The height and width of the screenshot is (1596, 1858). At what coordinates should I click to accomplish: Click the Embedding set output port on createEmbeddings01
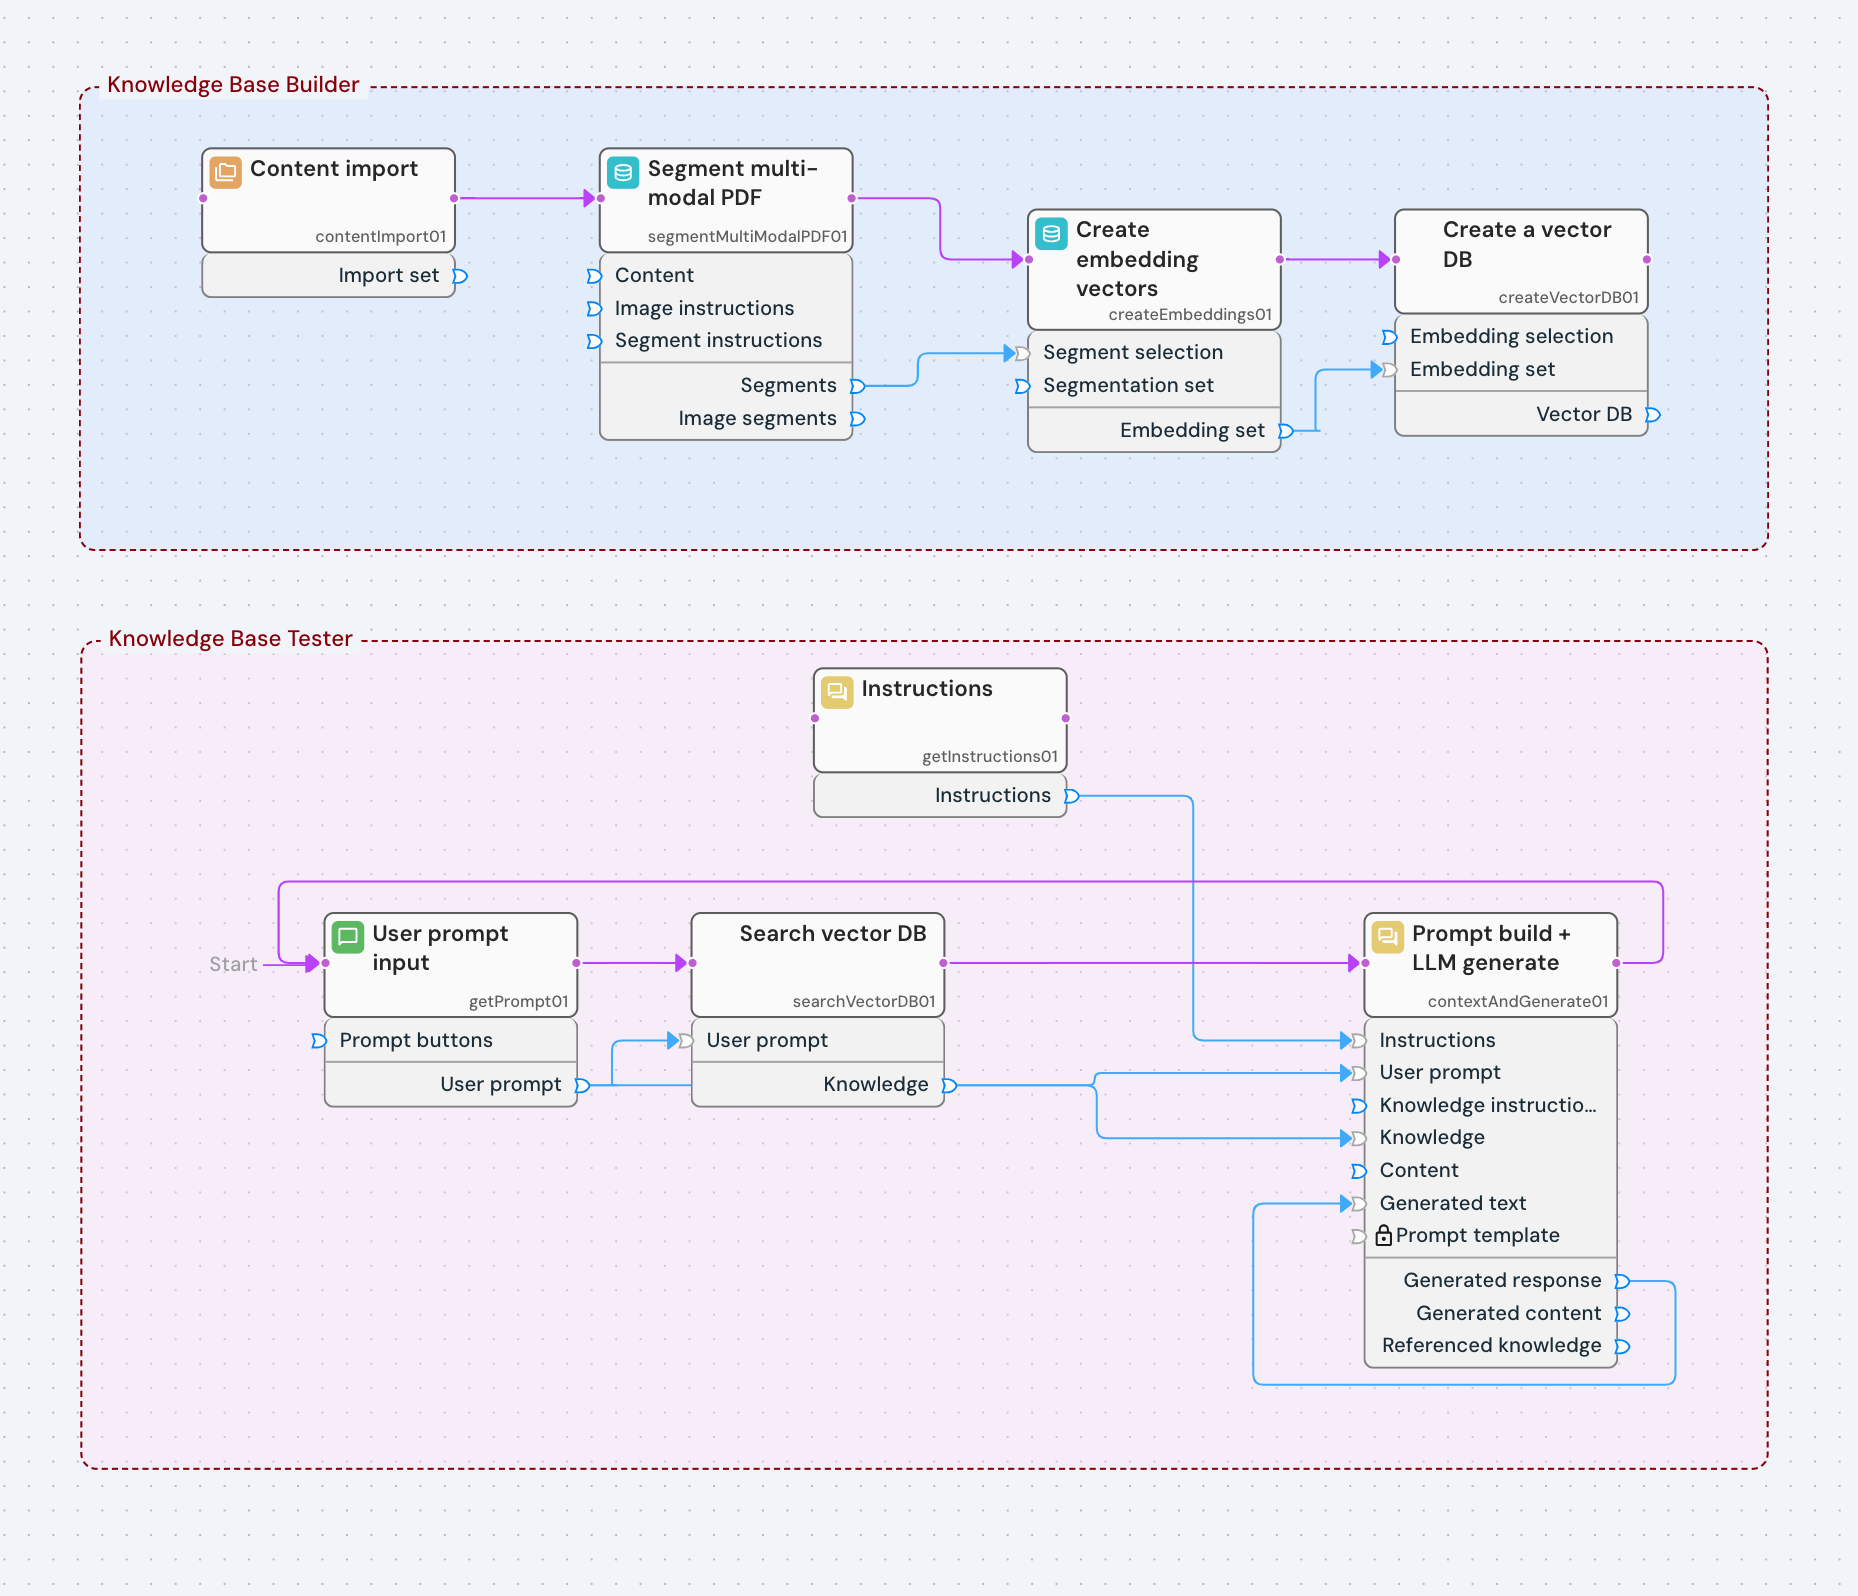tap(1286, 430)
